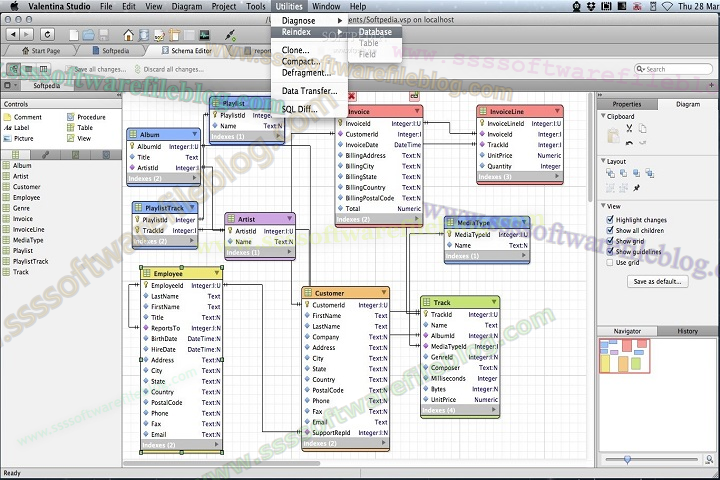Open the Customer table header dropdown arrow
Screen dimensions: 720x480
point(383,293)
